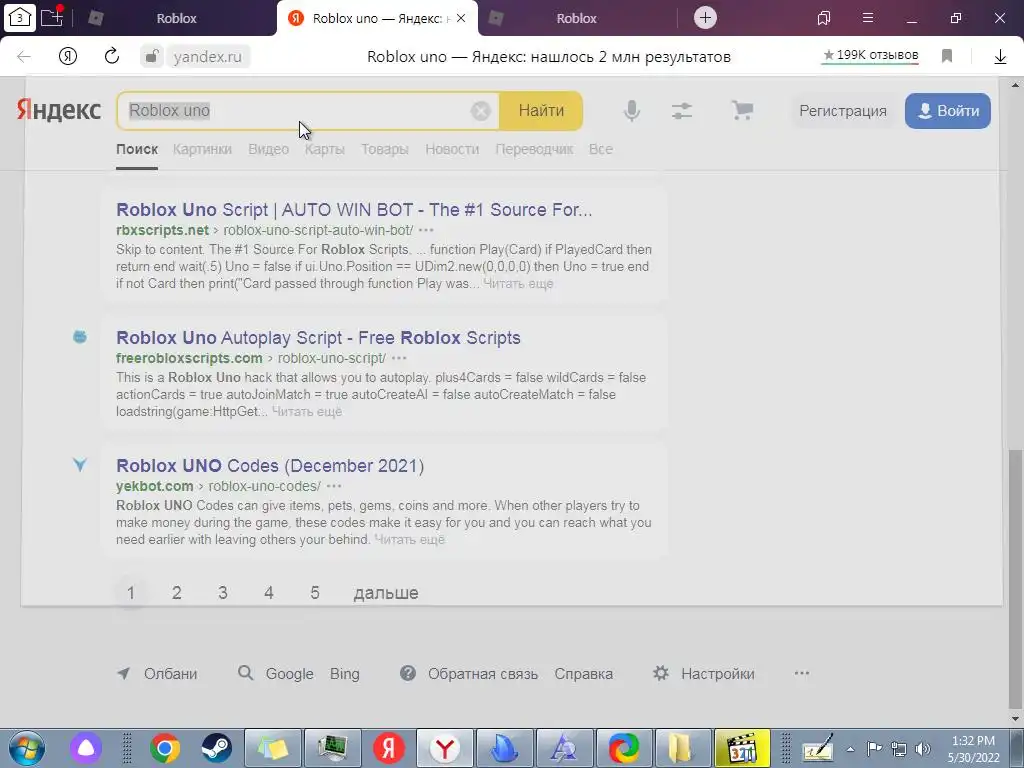Open the Windows Start menu
Image resolution: width=1024 pixels, height=768 pixels.
26,748
